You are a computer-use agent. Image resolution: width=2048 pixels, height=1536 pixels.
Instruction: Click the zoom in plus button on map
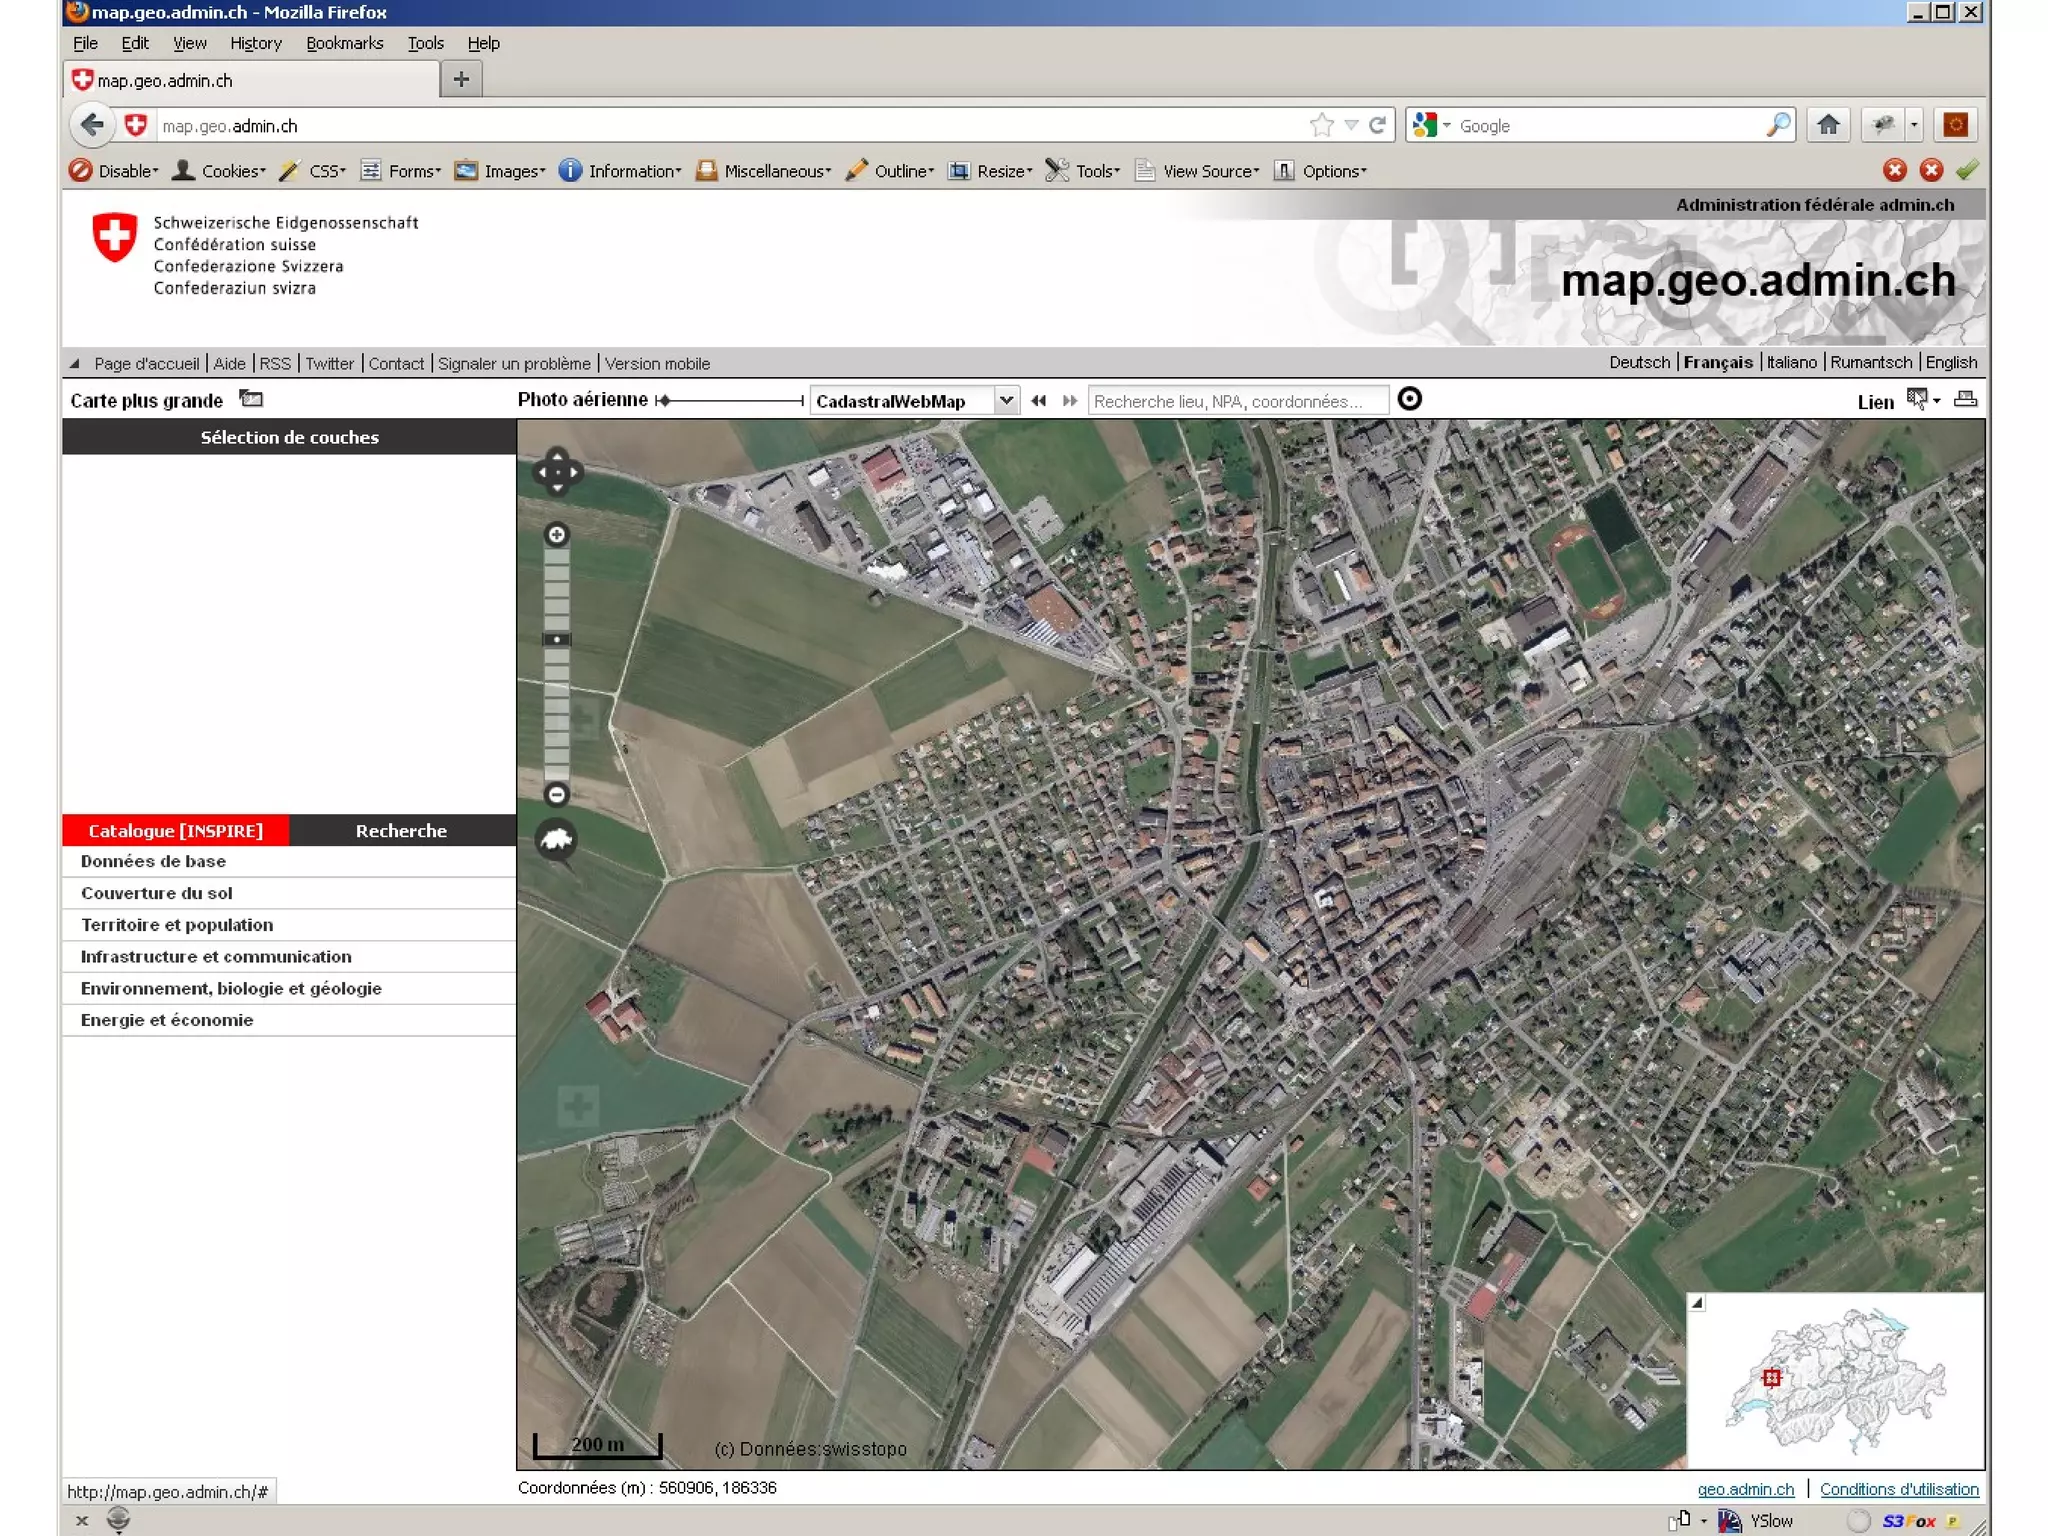pyautogui.click(x=556, y=535)
